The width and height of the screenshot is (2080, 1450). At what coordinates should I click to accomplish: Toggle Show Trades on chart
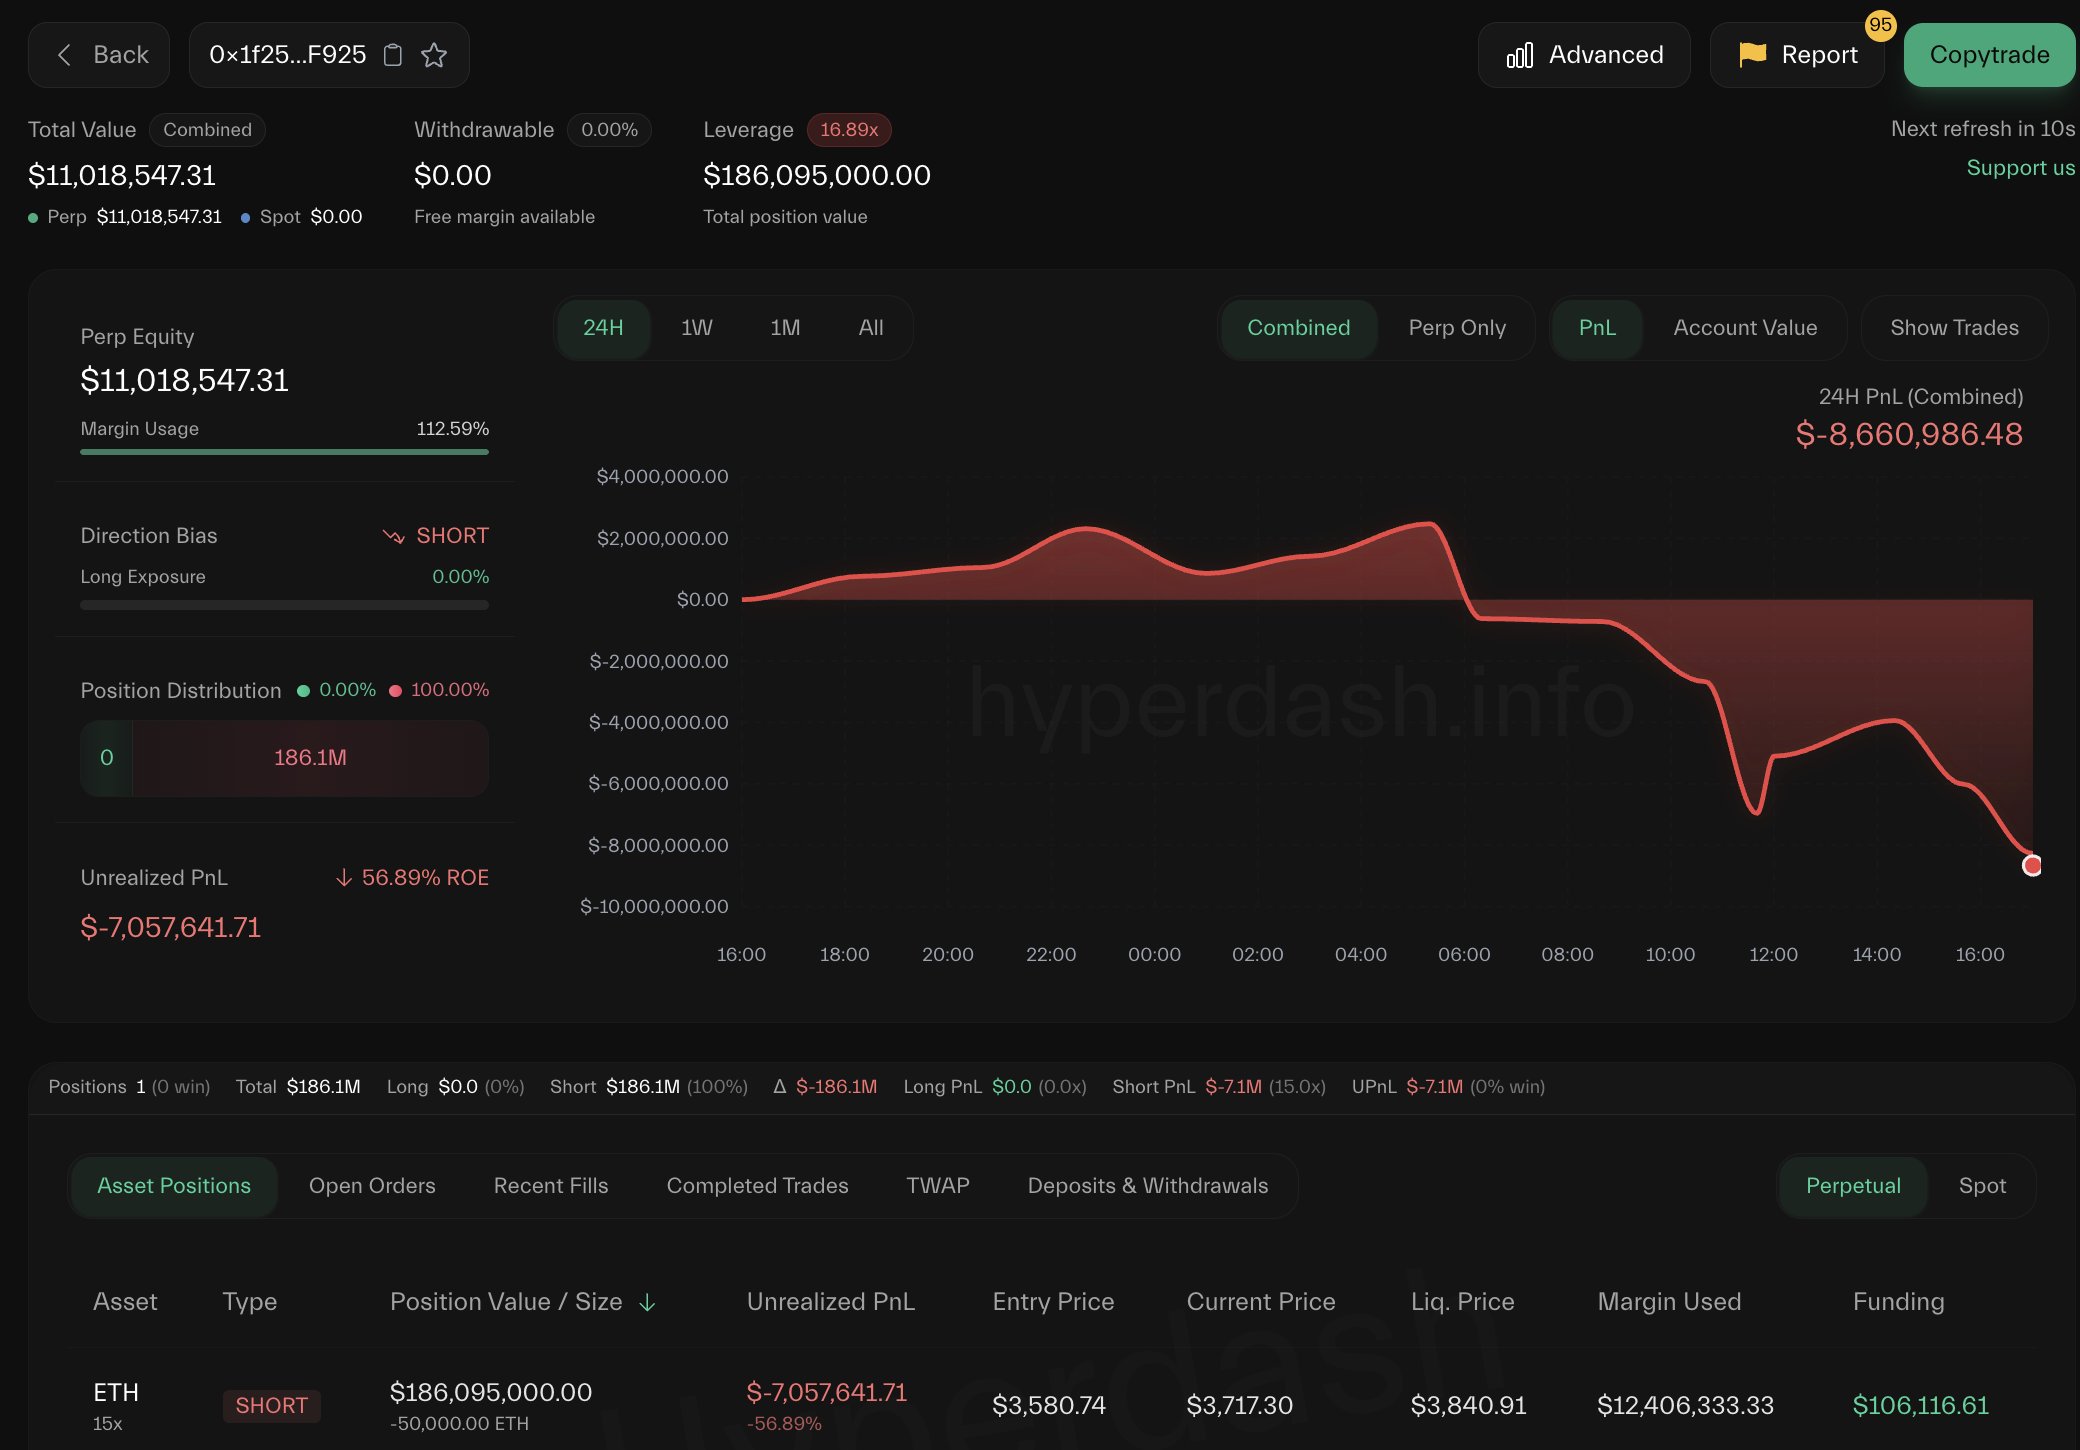[1954, 328]
